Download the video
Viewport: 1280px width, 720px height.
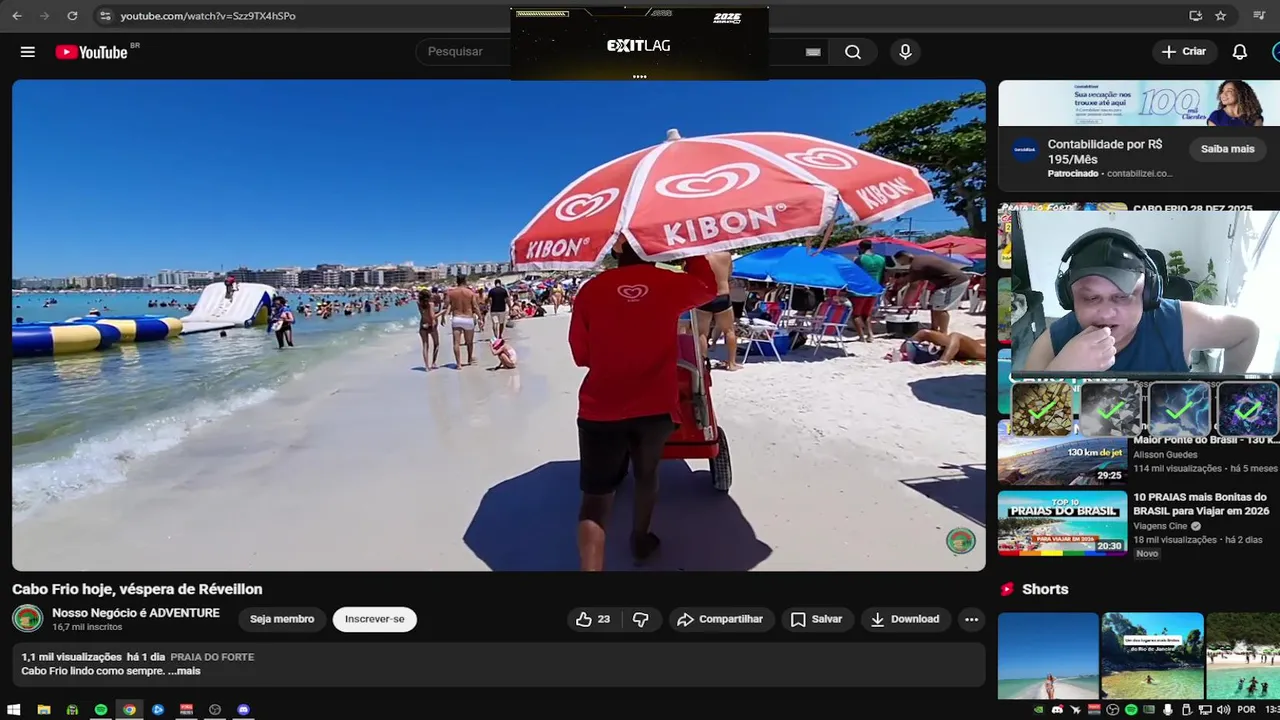pyautogui.click(x=905, y=619)
